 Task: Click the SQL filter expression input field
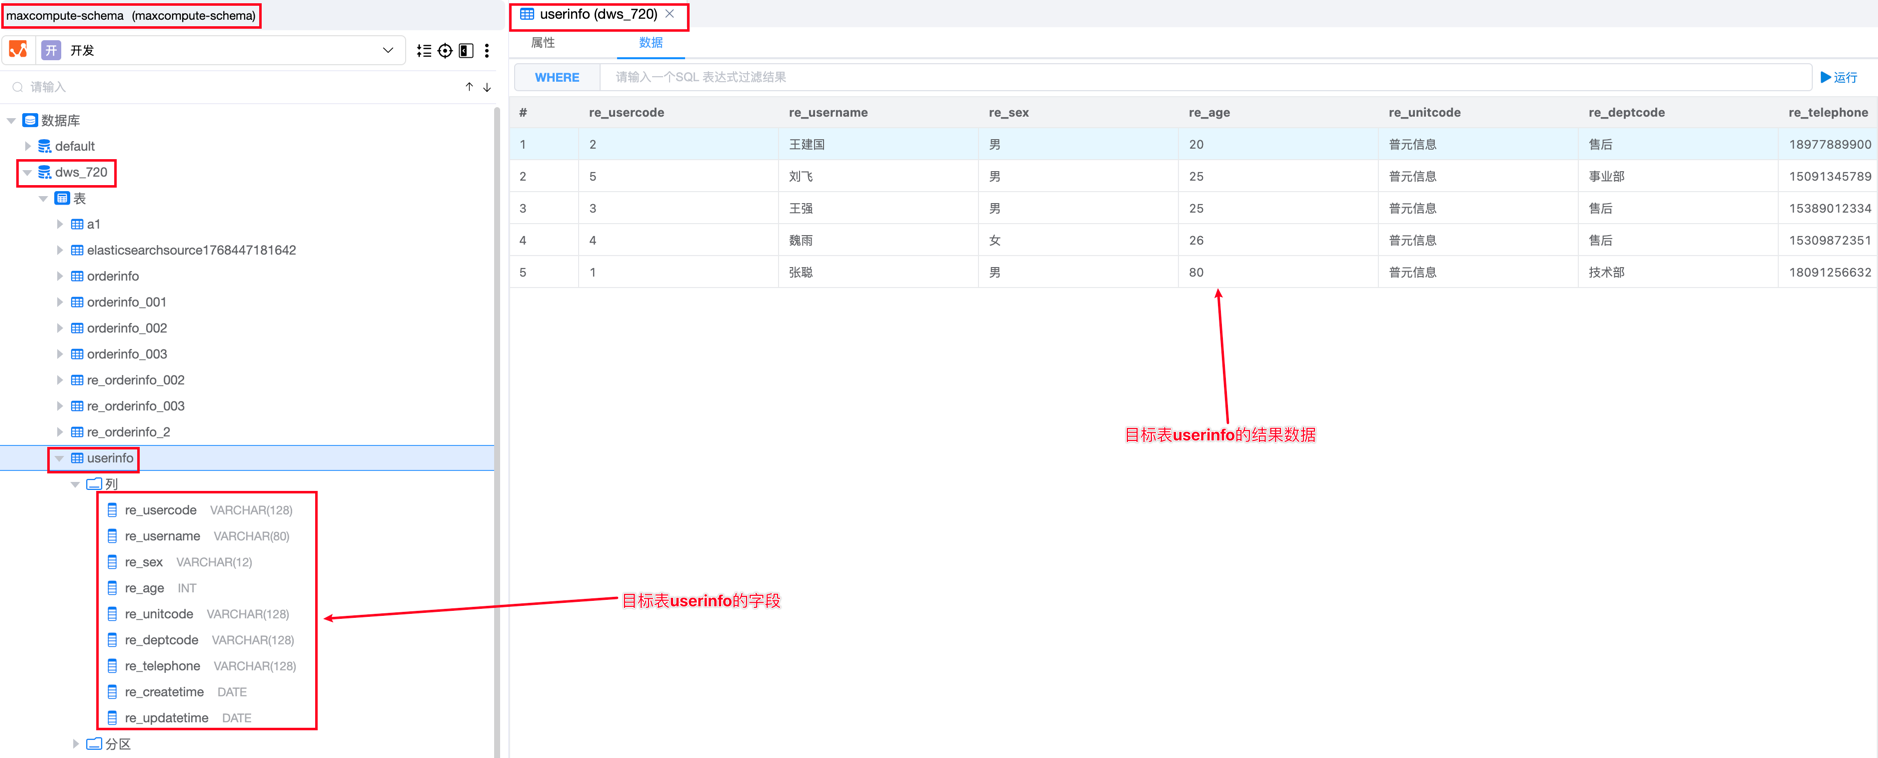[1200, 77]
